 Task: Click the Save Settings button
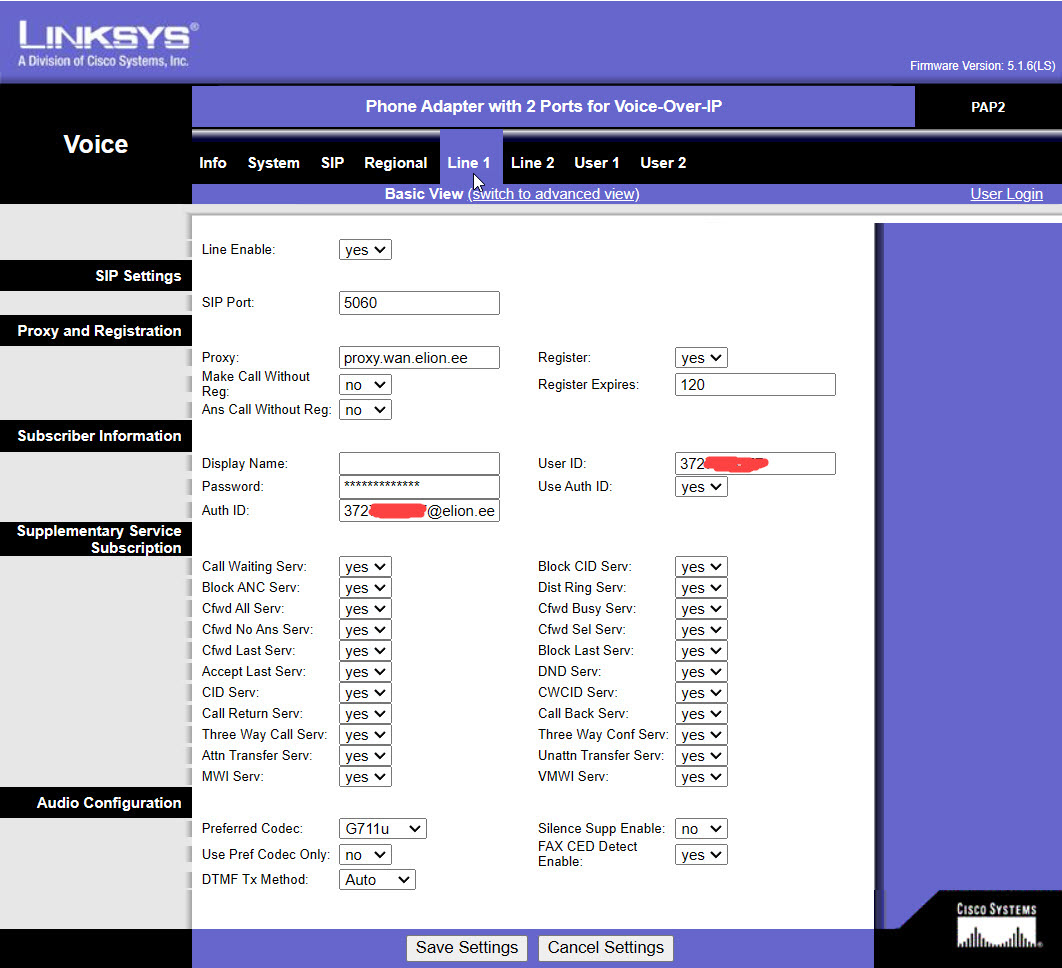[x=467, y=948]
